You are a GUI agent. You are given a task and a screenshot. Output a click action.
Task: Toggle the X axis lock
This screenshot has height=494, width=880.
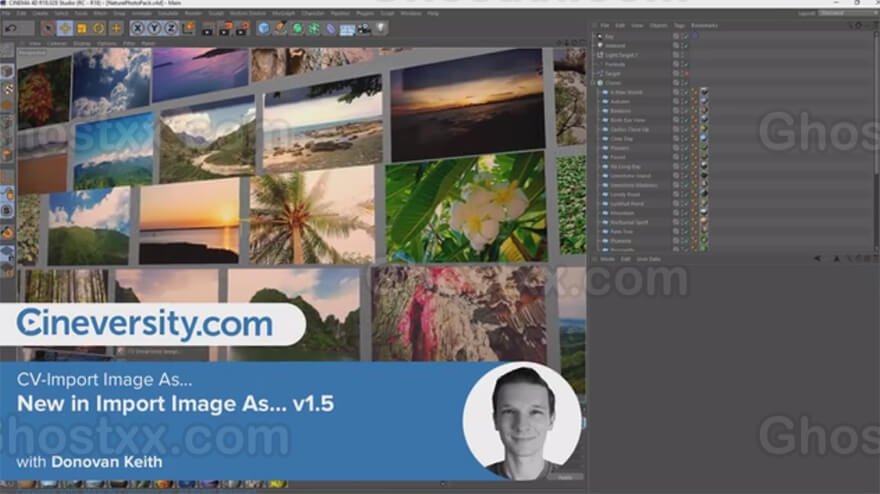[x=138, y=28]
